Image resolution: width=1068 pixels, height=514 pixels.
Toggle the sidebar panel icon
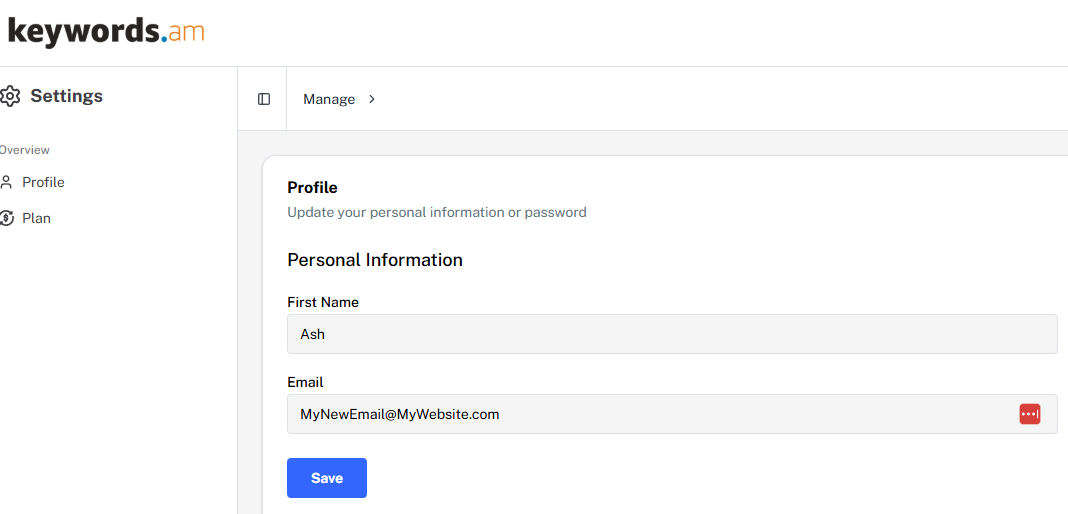click(x=264, y=99)
